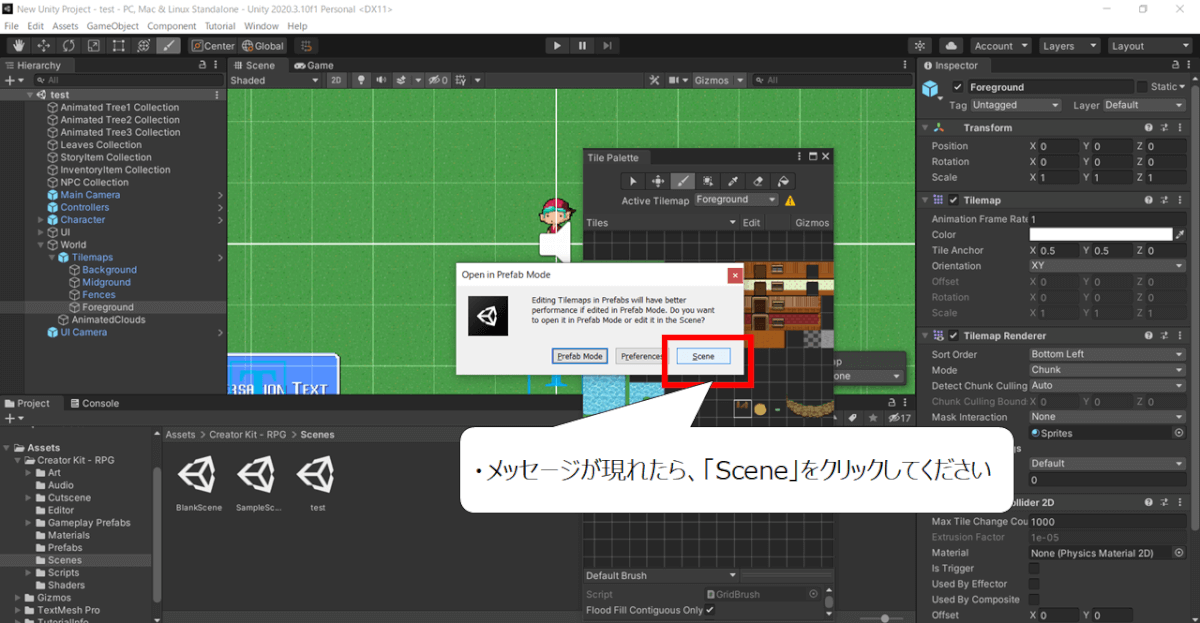Enable the Is Trigger checkbox
This screenshot has width=1200, height=623.
(1034, 569)
